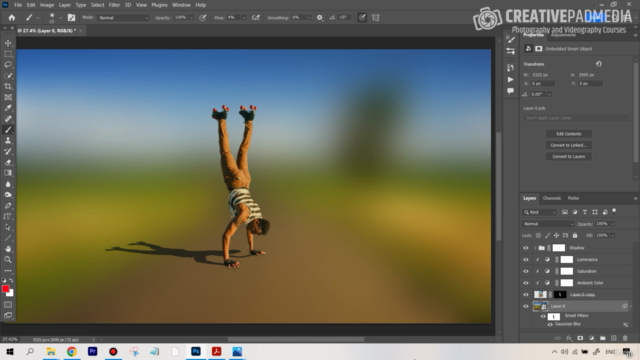Toggle lock all for layer
Screen dimensions: 640x360
click(575, 236)
